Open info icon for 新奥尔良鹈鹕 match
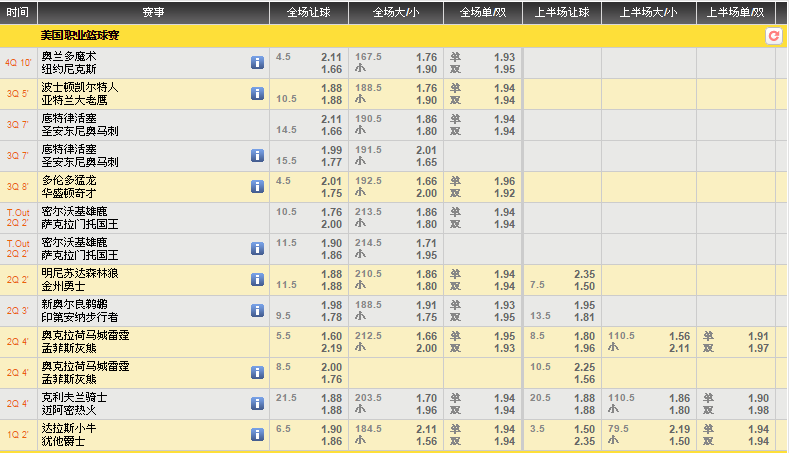This screenshot has width=792, height=453. [257, 310]
